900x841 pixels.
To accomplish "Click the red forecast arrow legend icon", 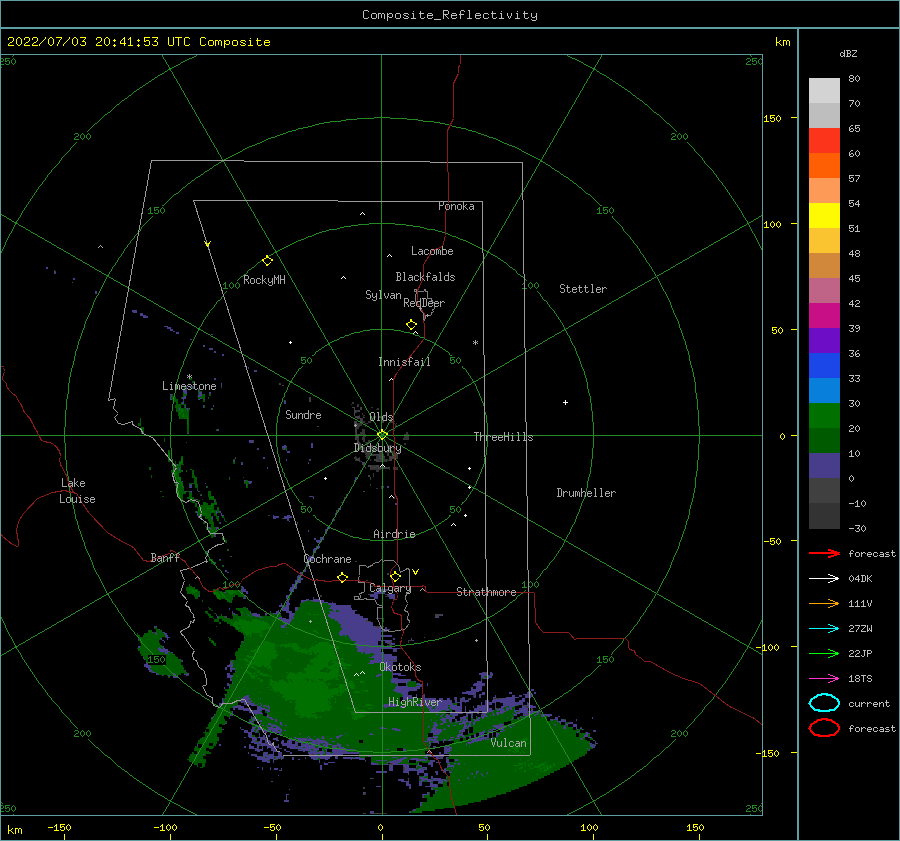I will (x=824, y=553).
